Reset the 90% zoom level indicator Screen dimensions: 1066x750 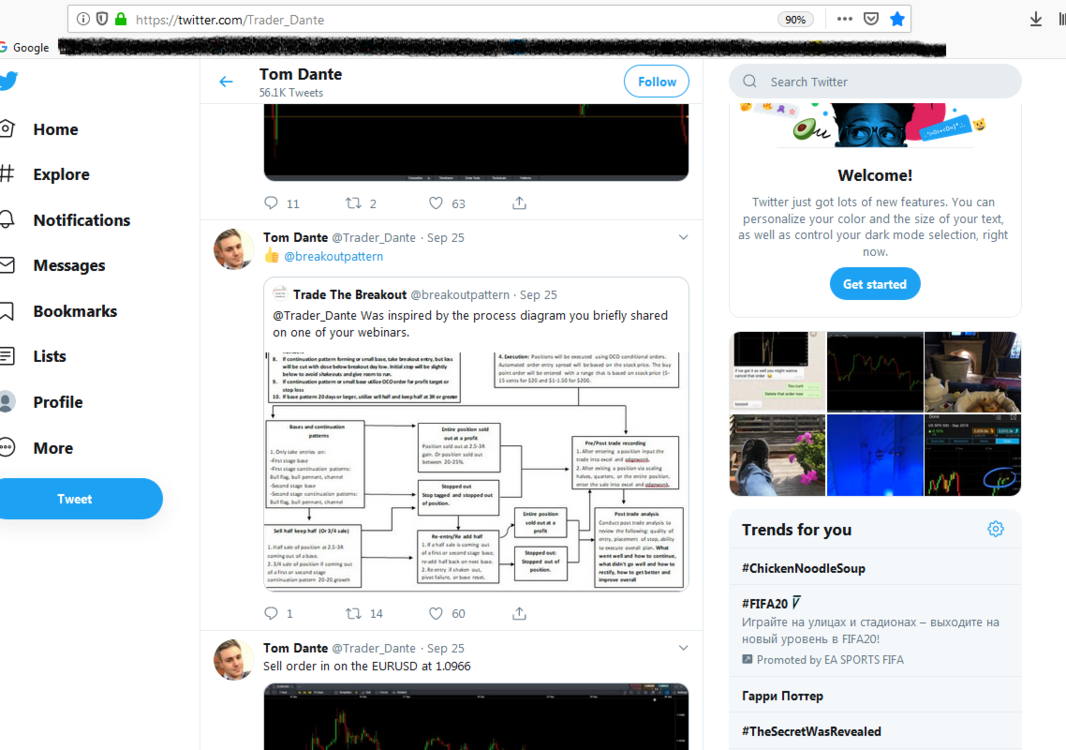pos(795,20)
